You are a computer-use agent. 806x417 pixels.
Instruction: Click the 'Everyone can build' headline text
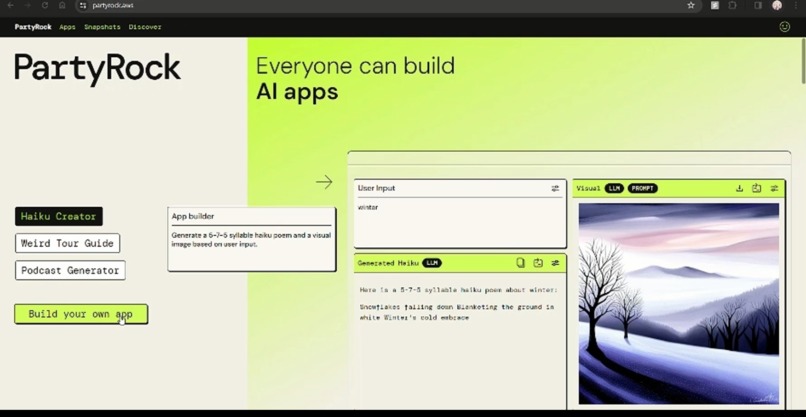355,66
